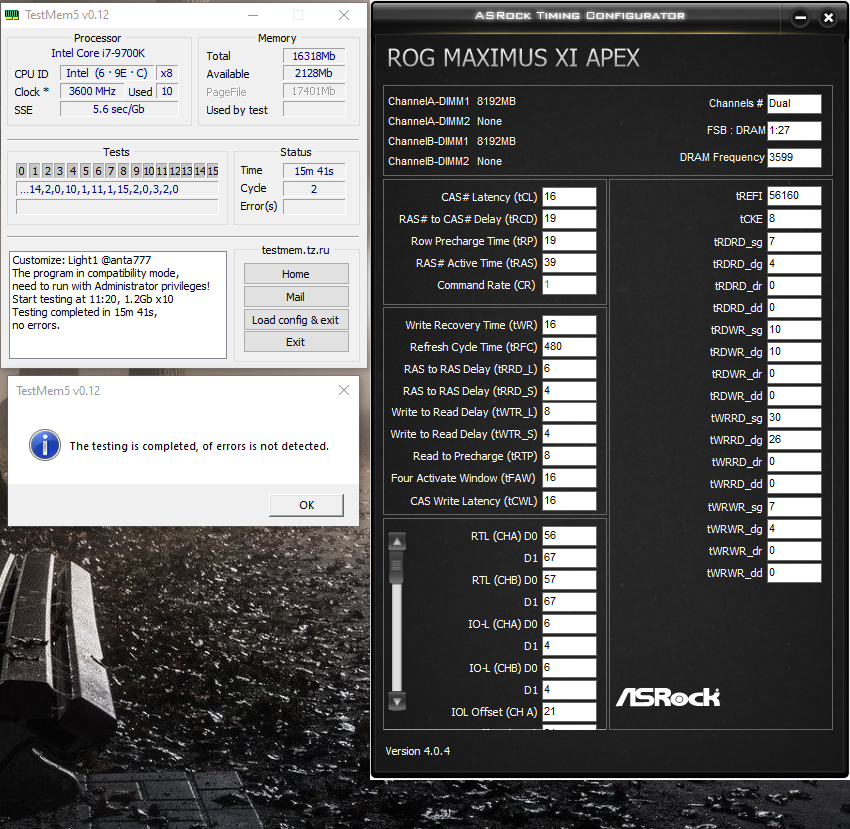
Task: Click the IOL Offset (CH A) field
Action: coord(569,711)
